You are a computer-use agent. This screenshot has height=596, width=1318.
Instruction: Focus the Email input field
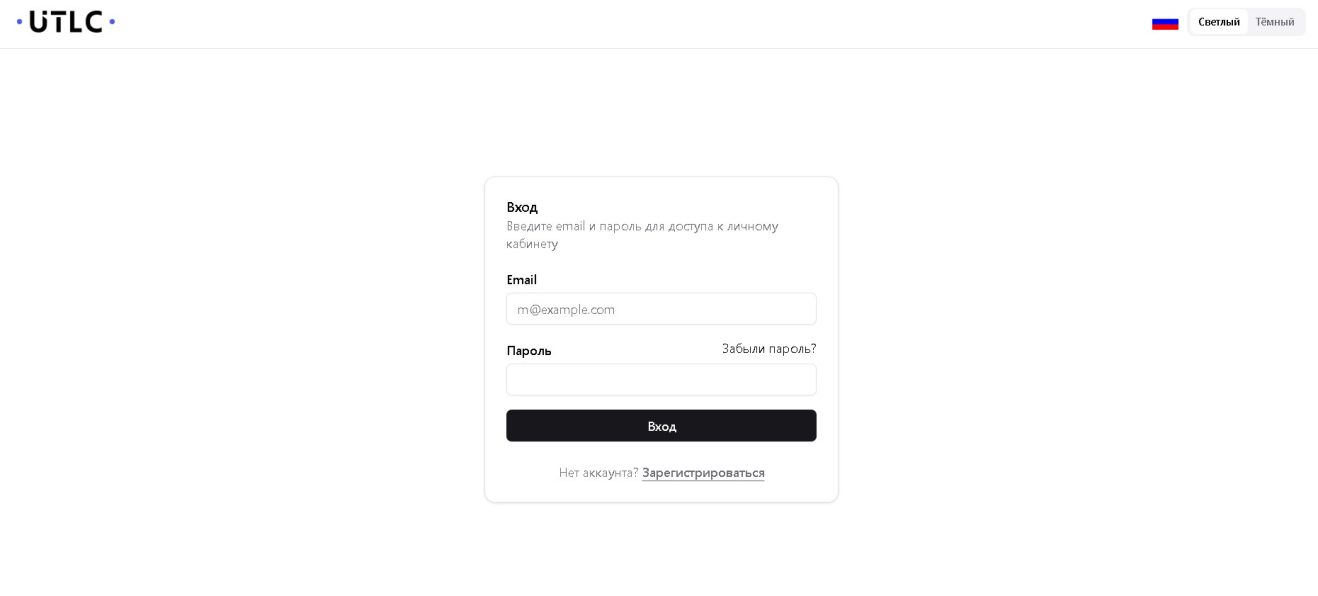[x=661, y=309]
